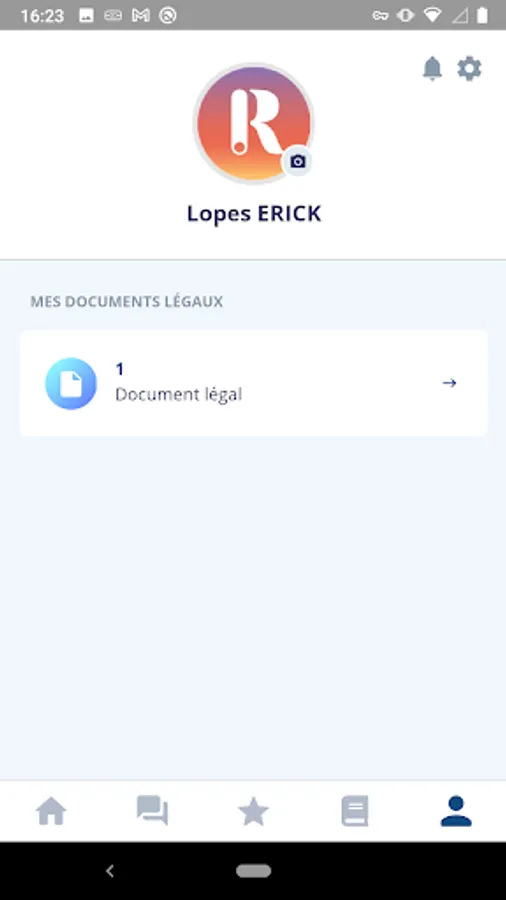Open the star favorites tab
Screen dimensions: 506x900
[x=253, y=811]
